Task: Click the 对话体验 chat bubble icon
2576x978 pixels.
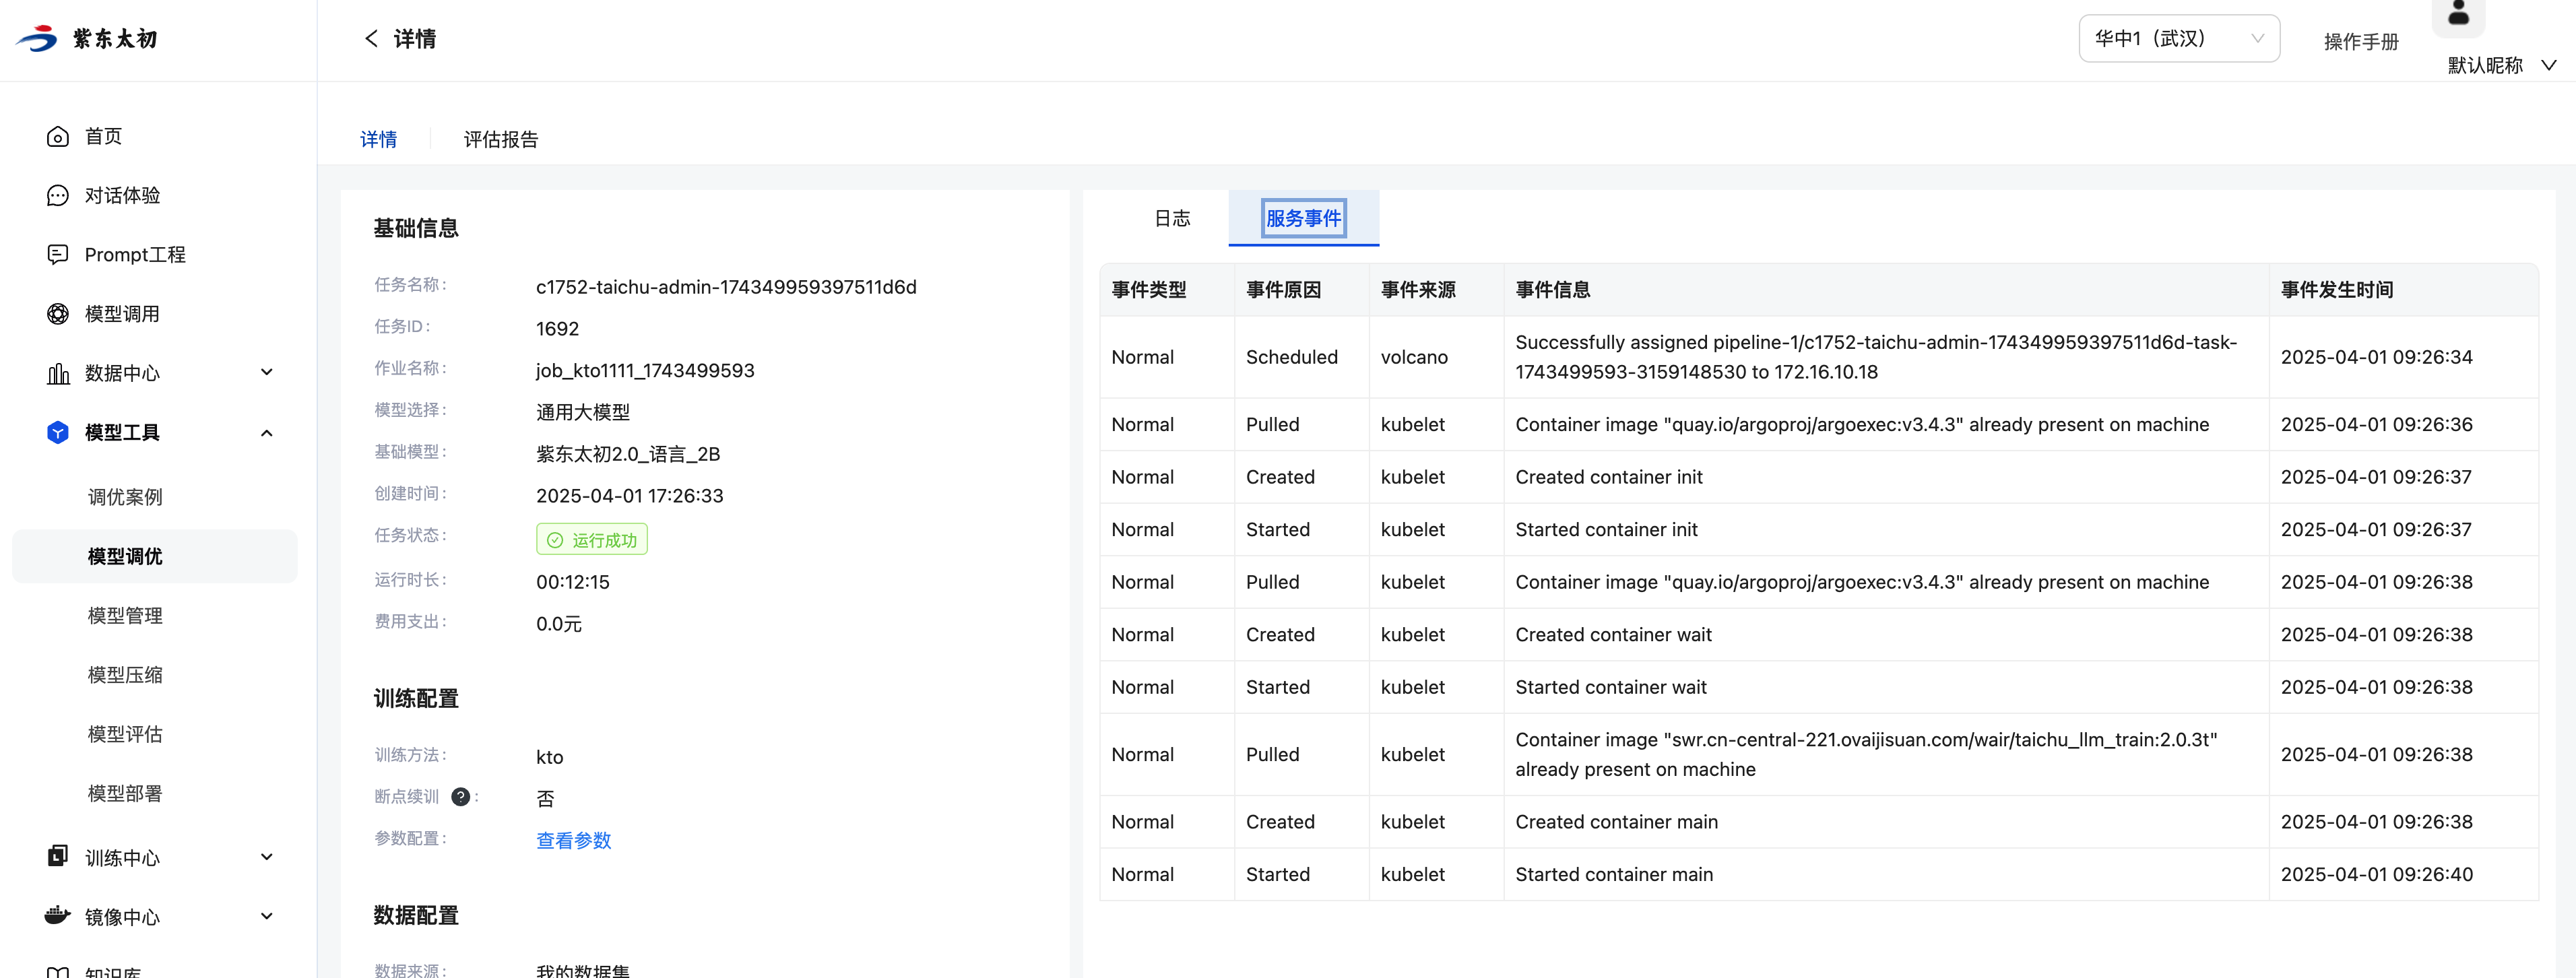Action: coord(58,195)
